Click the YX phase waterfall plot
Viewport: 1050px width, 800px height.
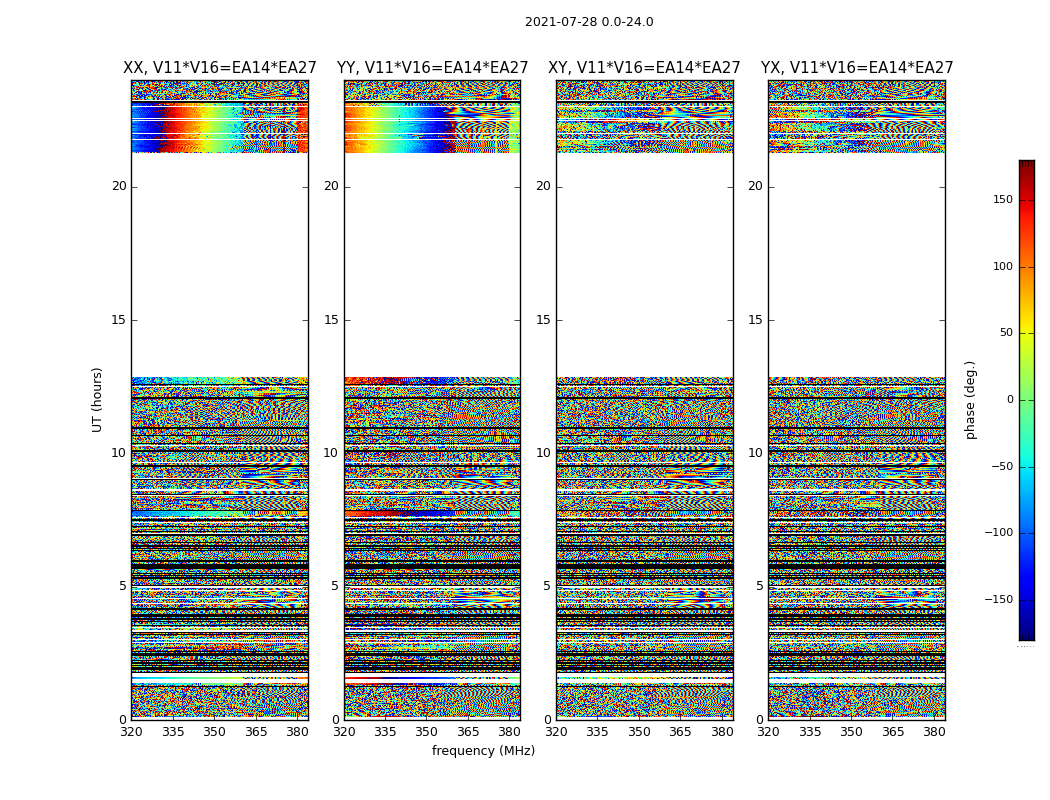pyautogui.click(x=856, y=400)
